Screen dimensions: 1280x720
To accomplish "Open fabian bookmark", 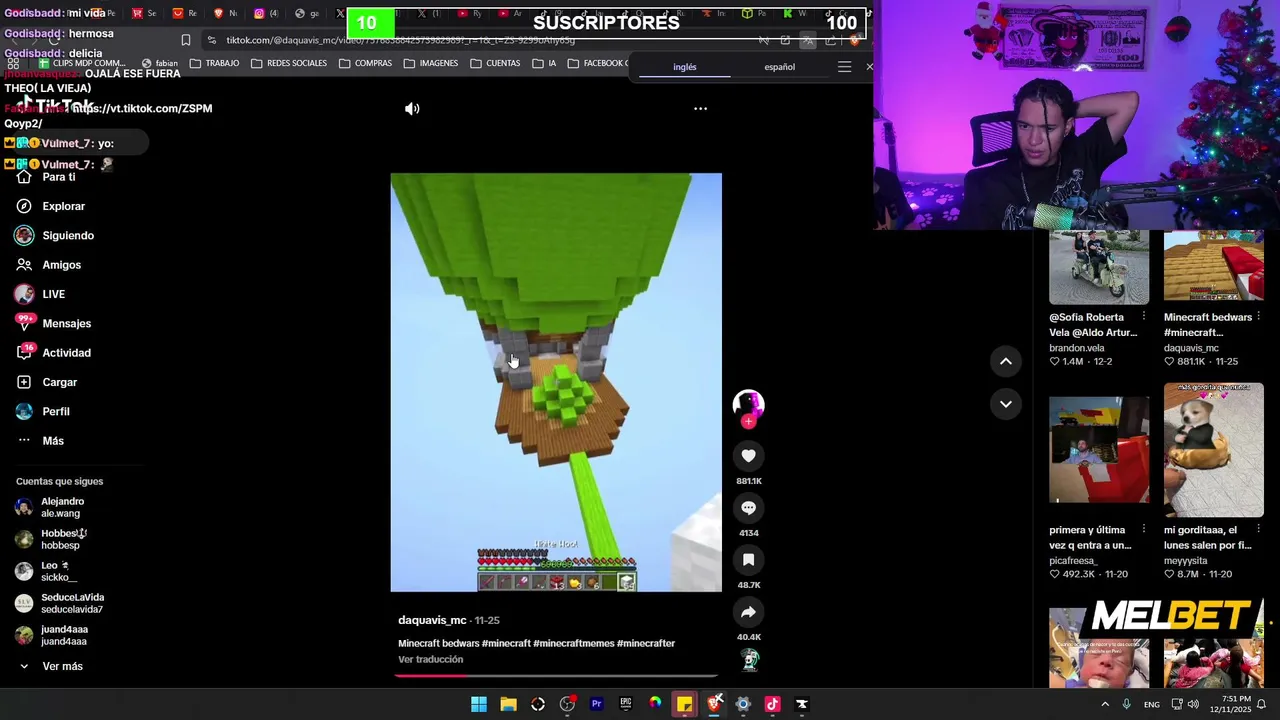I will tap(159, 63).
